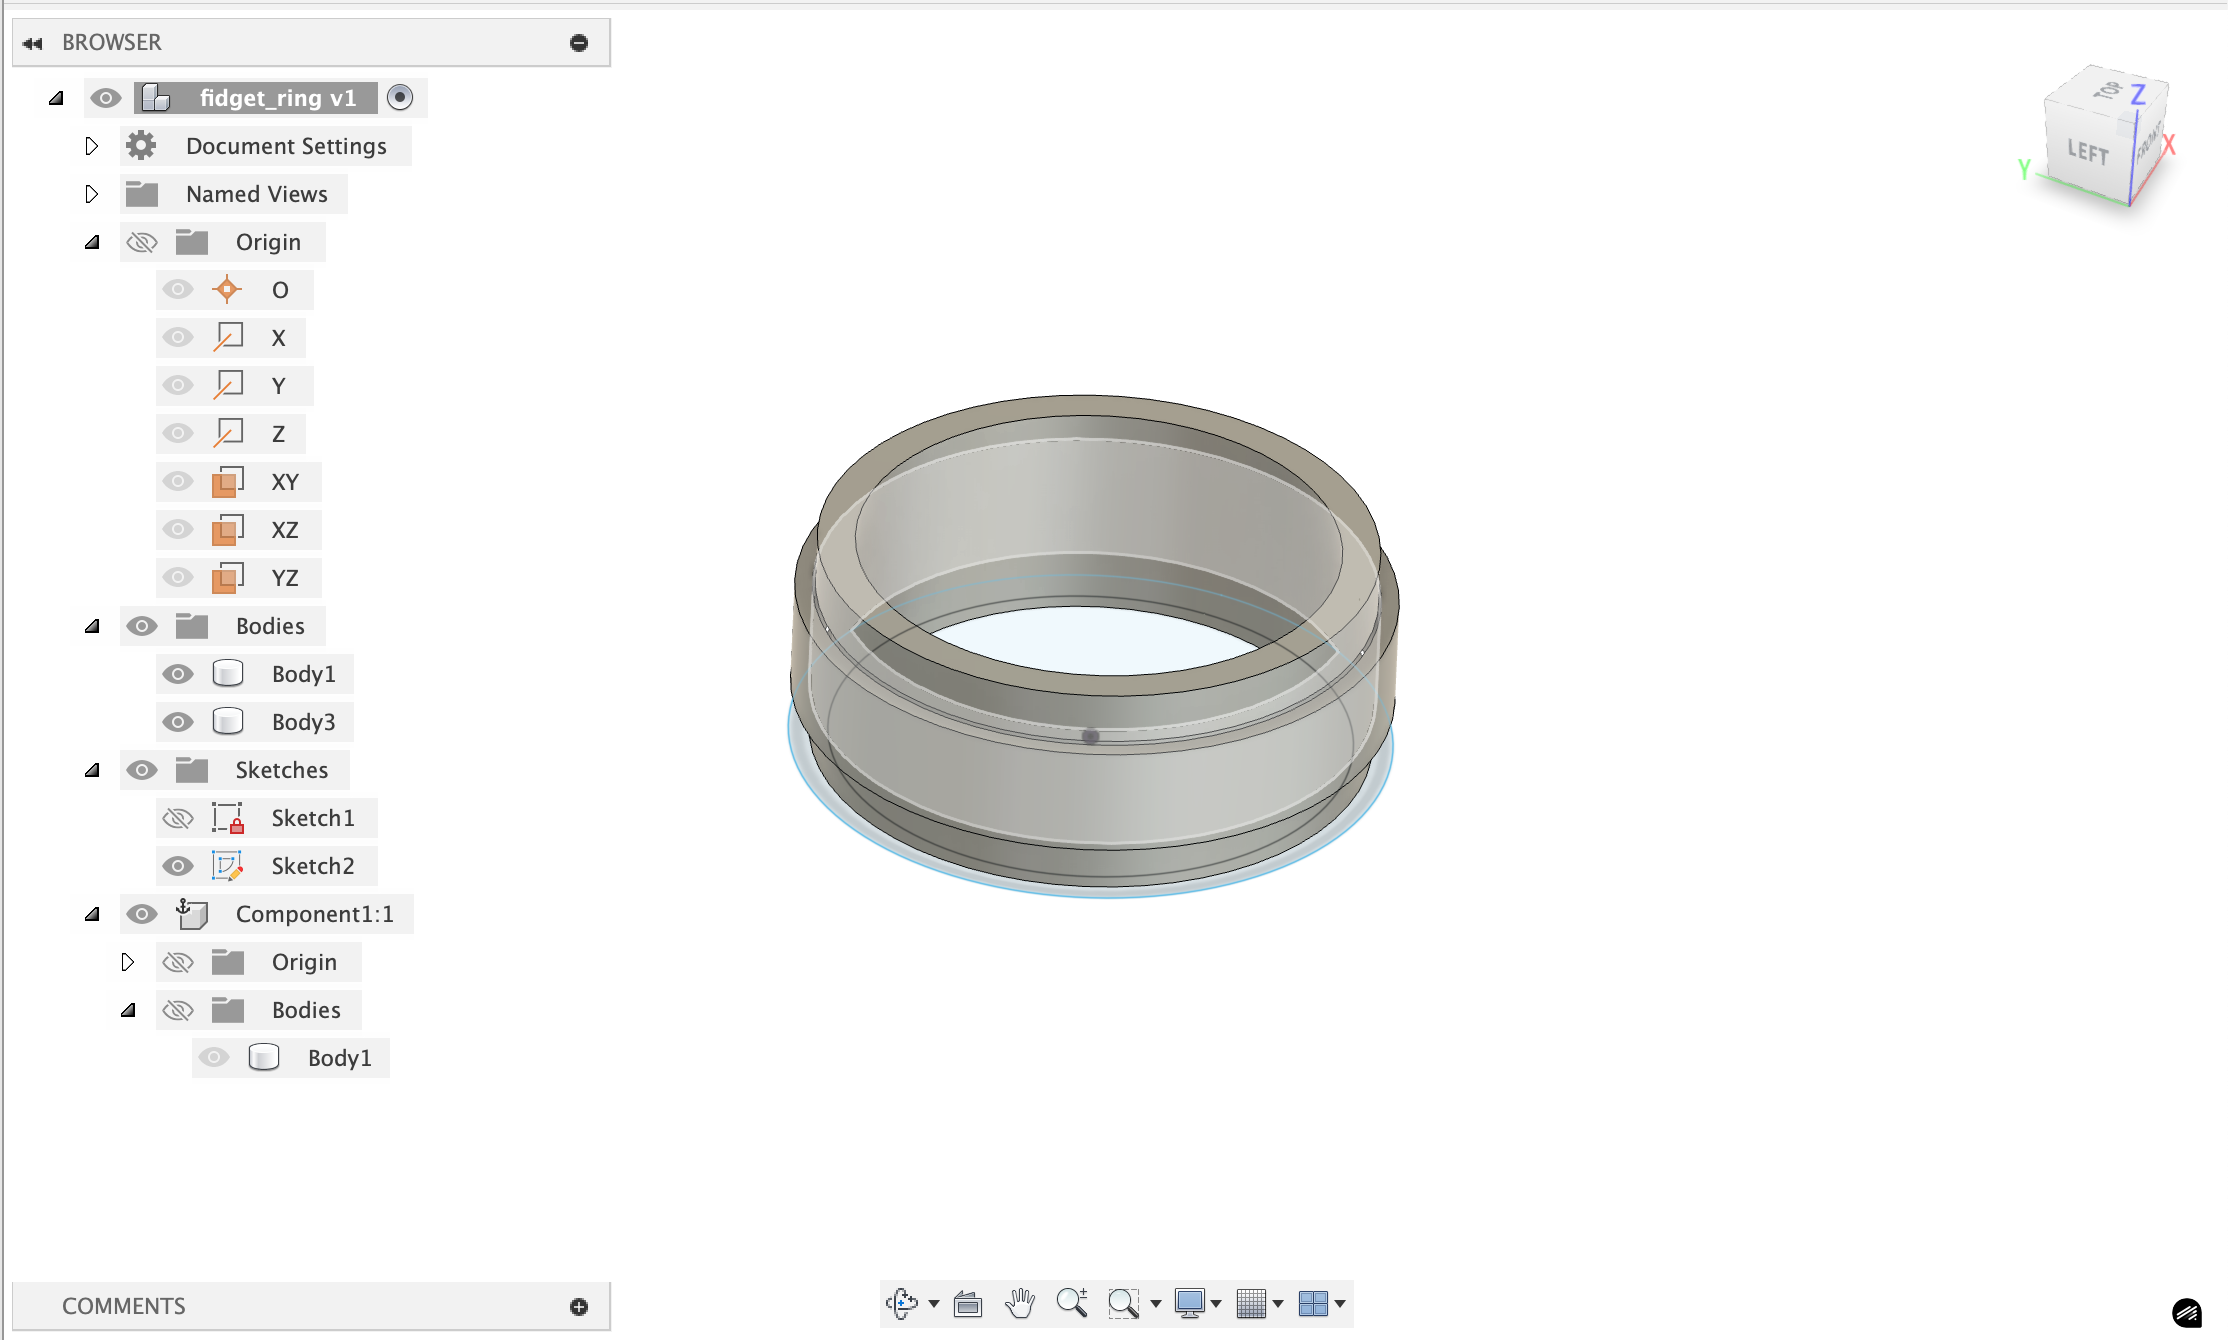Hide Body3 under Bodies
Viewport: 2228px width, 1340px height.
pyautogui.click(x=178, y=721)
